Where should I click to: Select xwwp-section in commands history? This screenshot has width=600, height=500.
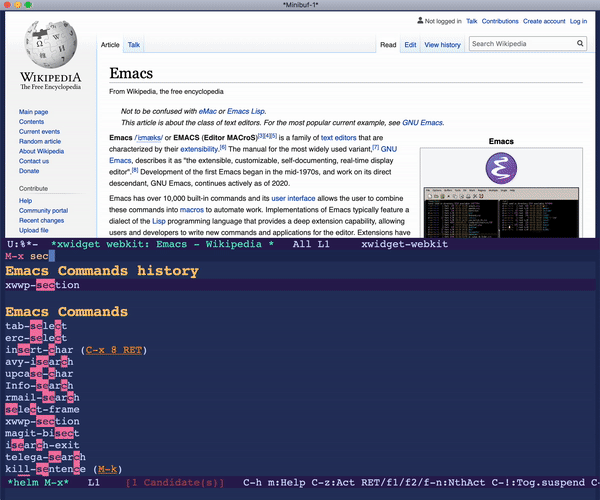pos(300,285)
